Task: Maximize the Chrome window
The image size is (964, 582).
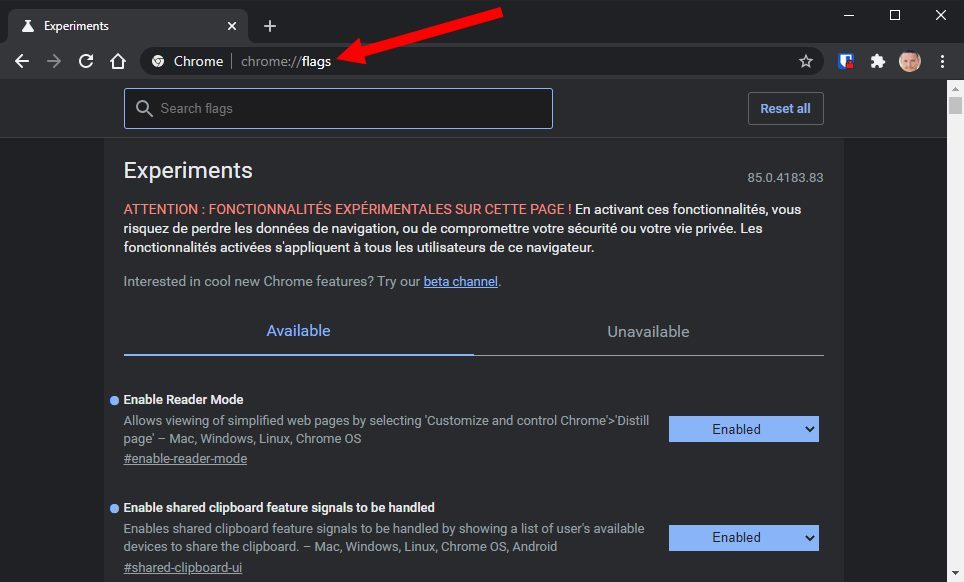Action: 895,15
